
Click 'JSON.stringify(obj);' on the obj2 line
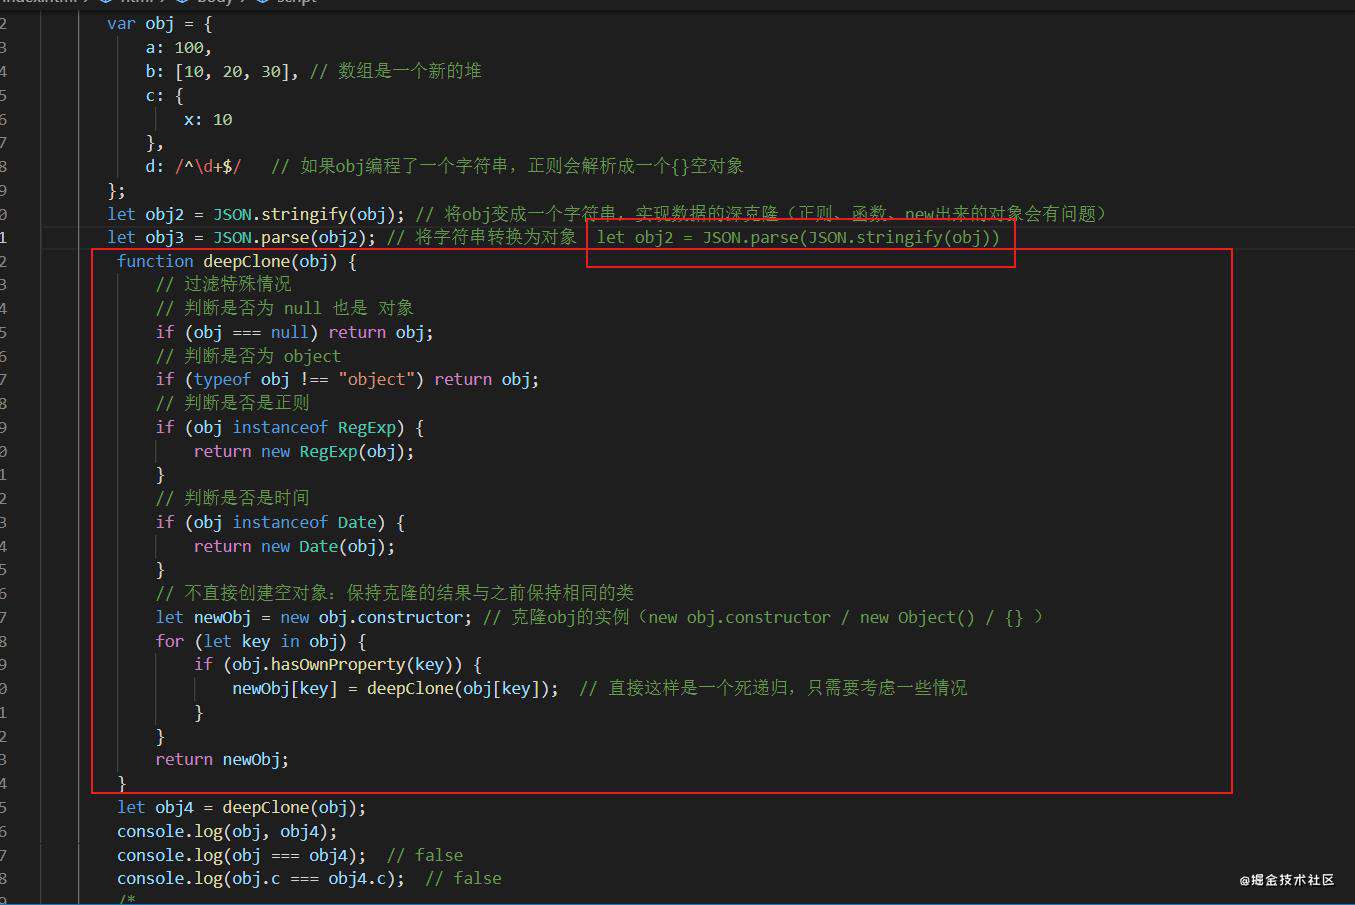click(309, 214)
